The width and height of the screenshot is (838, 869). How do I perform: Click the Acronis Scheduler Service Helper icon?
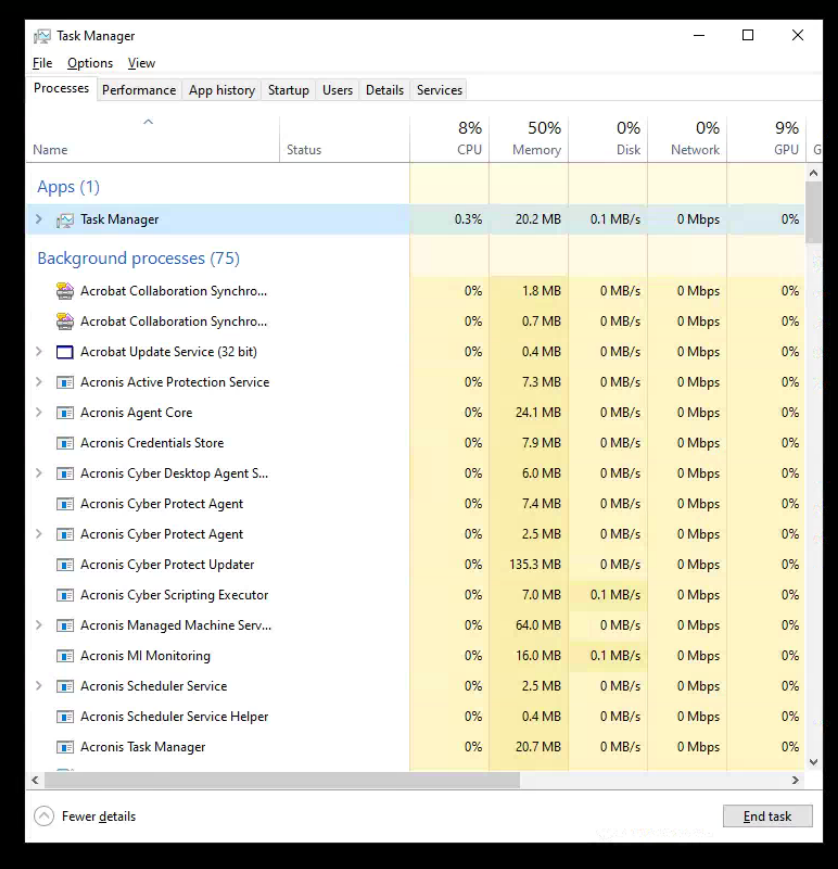point(65,717)
